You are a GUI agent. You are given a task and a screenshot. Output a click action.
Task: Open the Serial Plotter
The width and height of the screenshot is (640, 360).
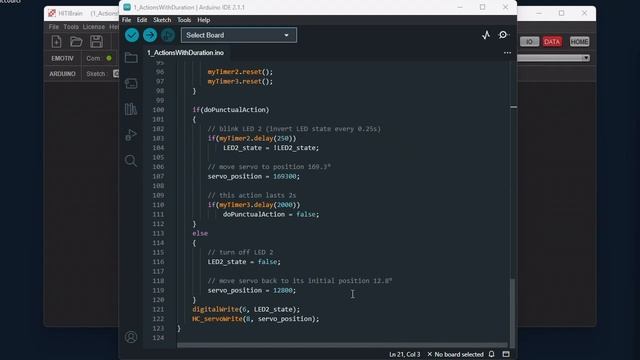tap(486, 35)
